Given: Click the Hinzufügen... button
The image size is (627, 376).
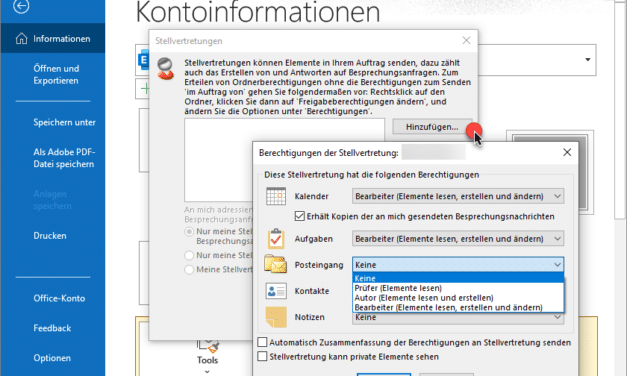Looking at the screenshot, I should pos(432,127).
